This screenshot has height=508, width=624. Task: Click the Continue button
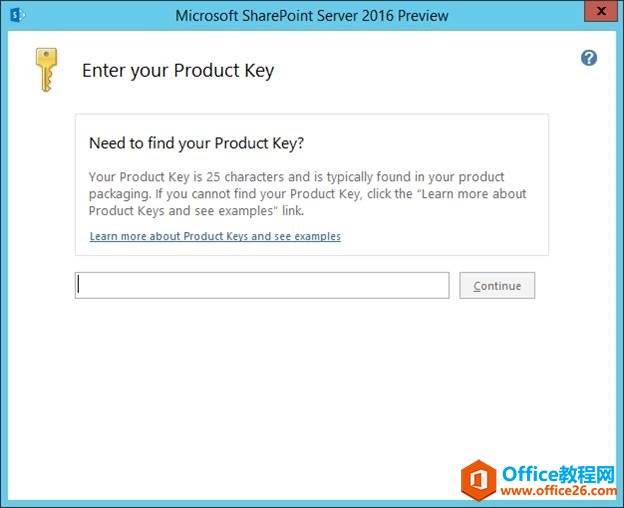497,286
